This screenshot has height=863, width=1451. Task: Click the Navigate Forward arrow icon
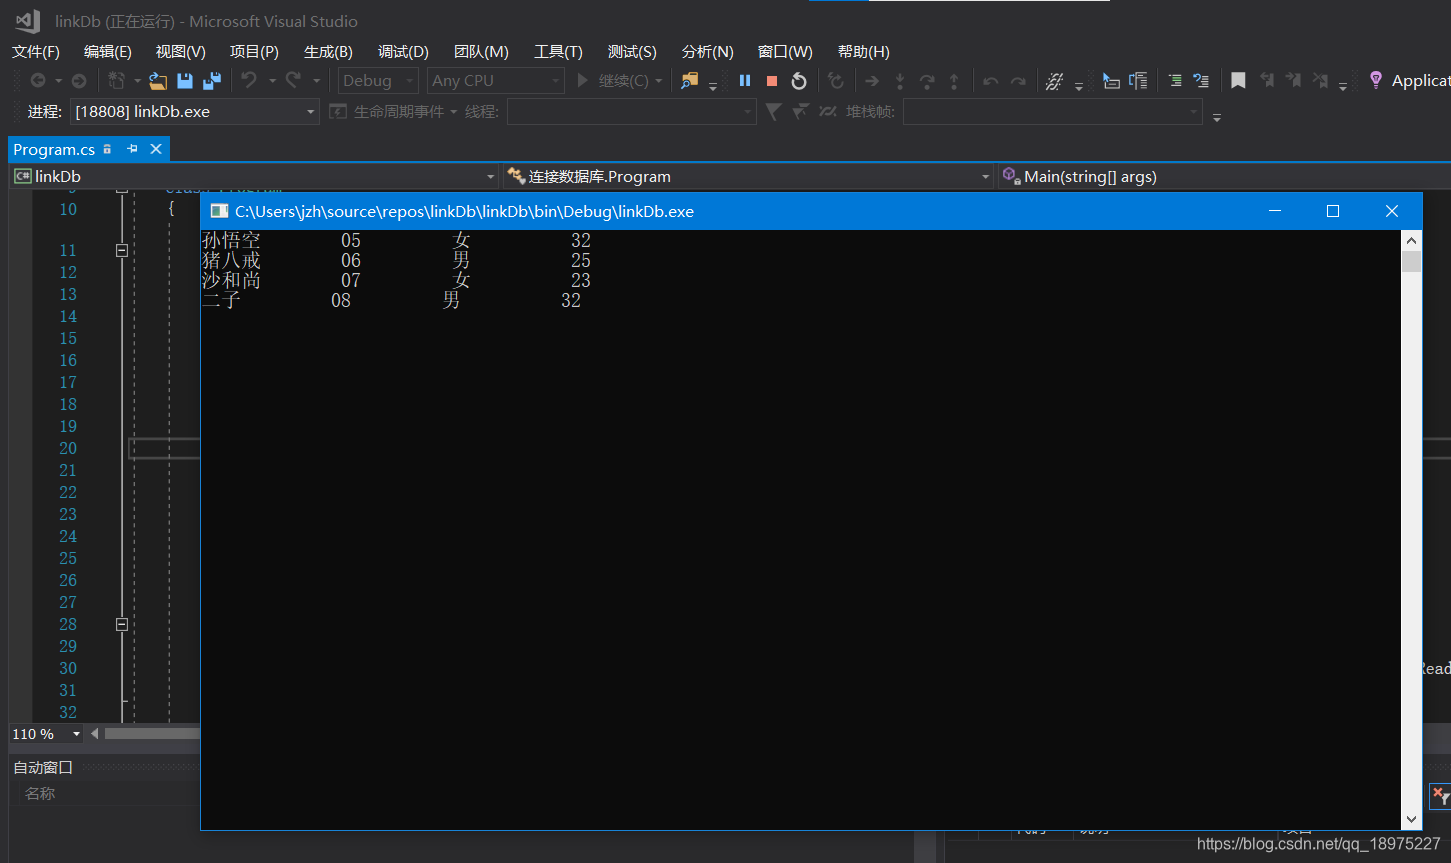point(79,81)
